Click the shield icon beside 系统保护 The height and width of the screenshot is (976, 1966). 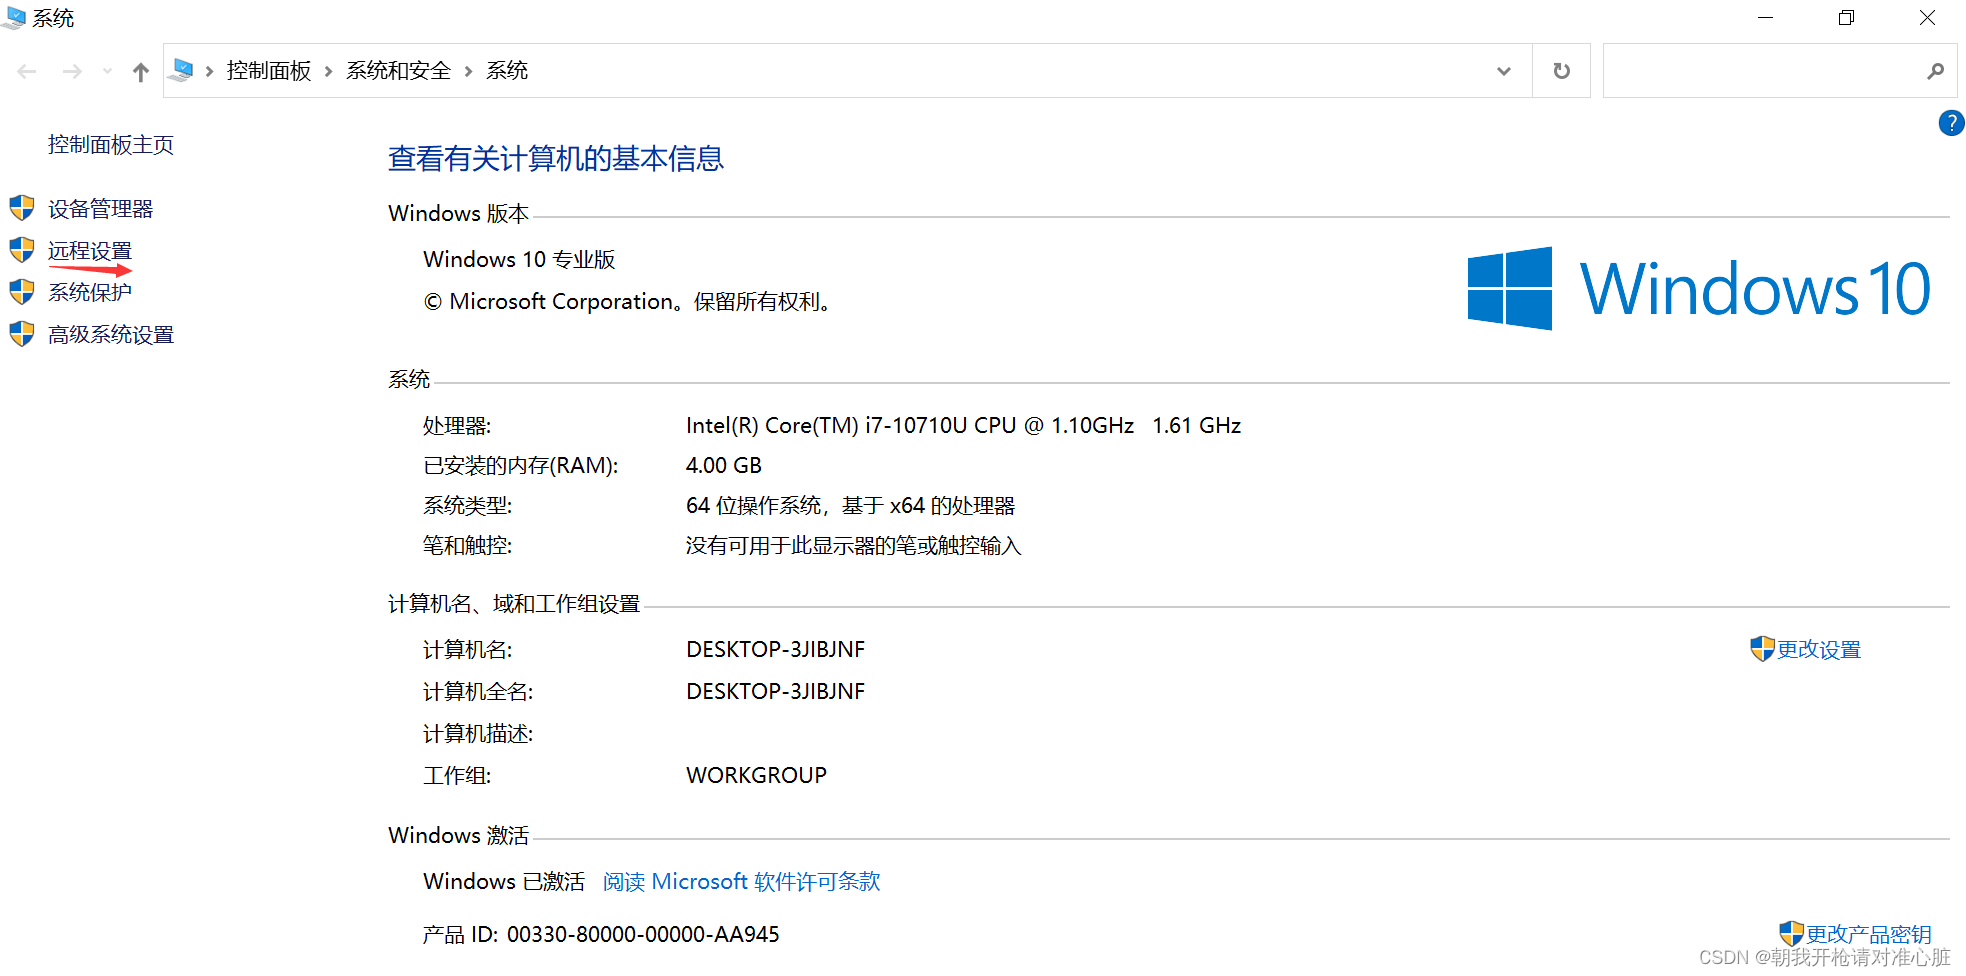tap(22, 292)
